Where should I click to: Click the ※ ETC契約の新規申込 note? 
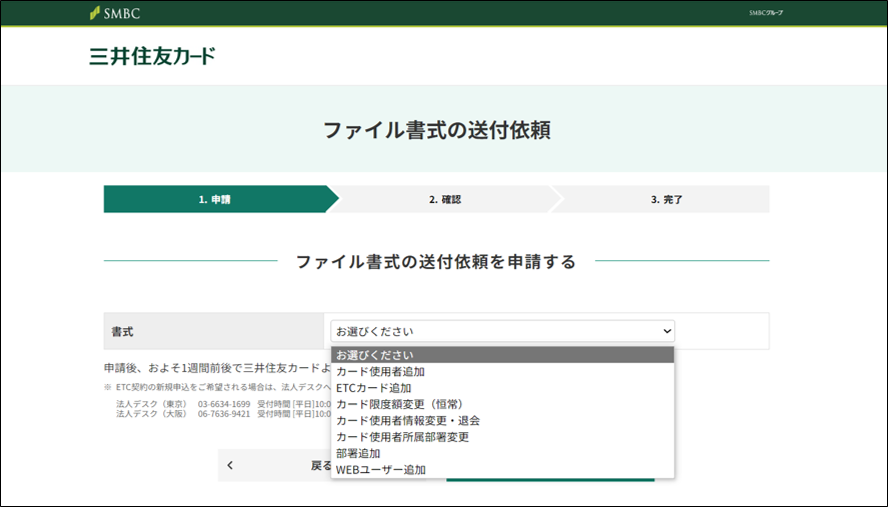click(x=217, y=387)
